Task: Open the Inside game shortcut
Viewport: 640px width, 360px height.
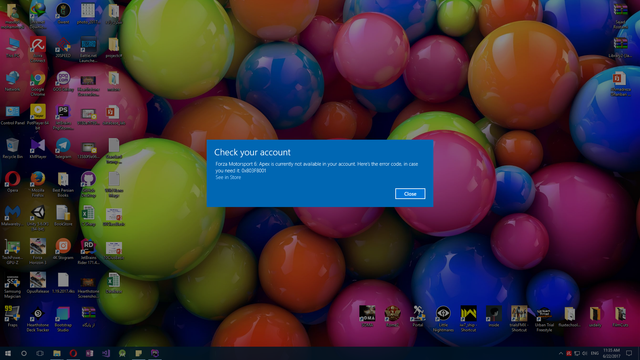Action: [x=493, y=316]
